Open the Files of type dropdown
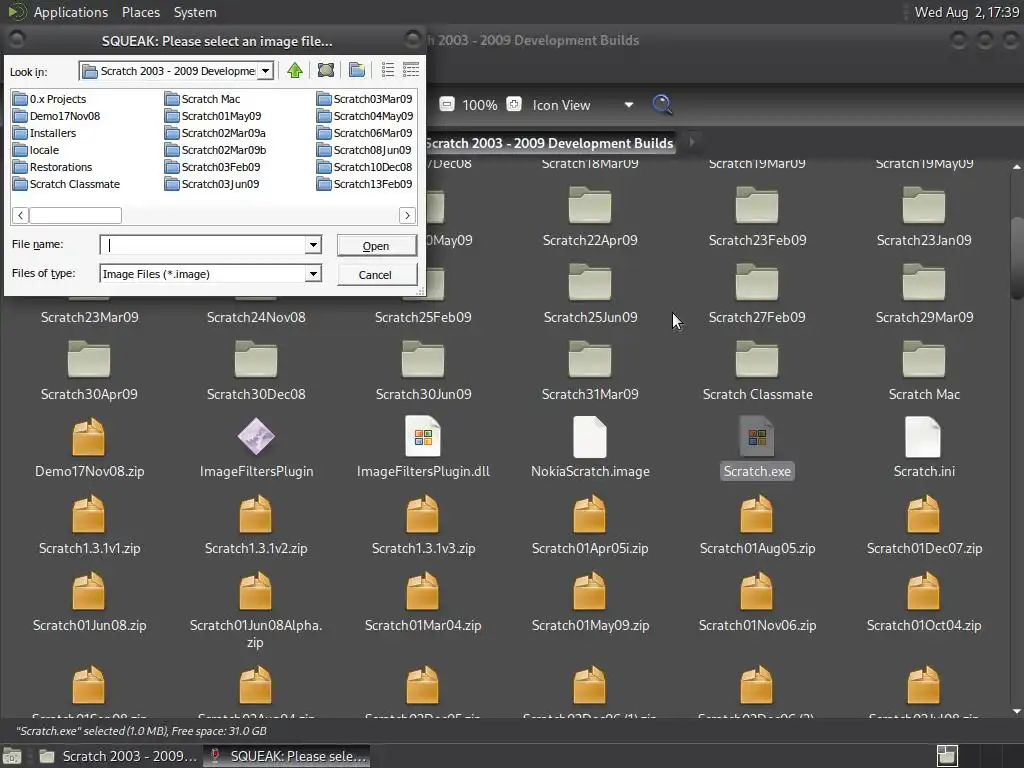The width and height of the screenshot is (1024, 768). pyautogui.click(x=313, y=274)
